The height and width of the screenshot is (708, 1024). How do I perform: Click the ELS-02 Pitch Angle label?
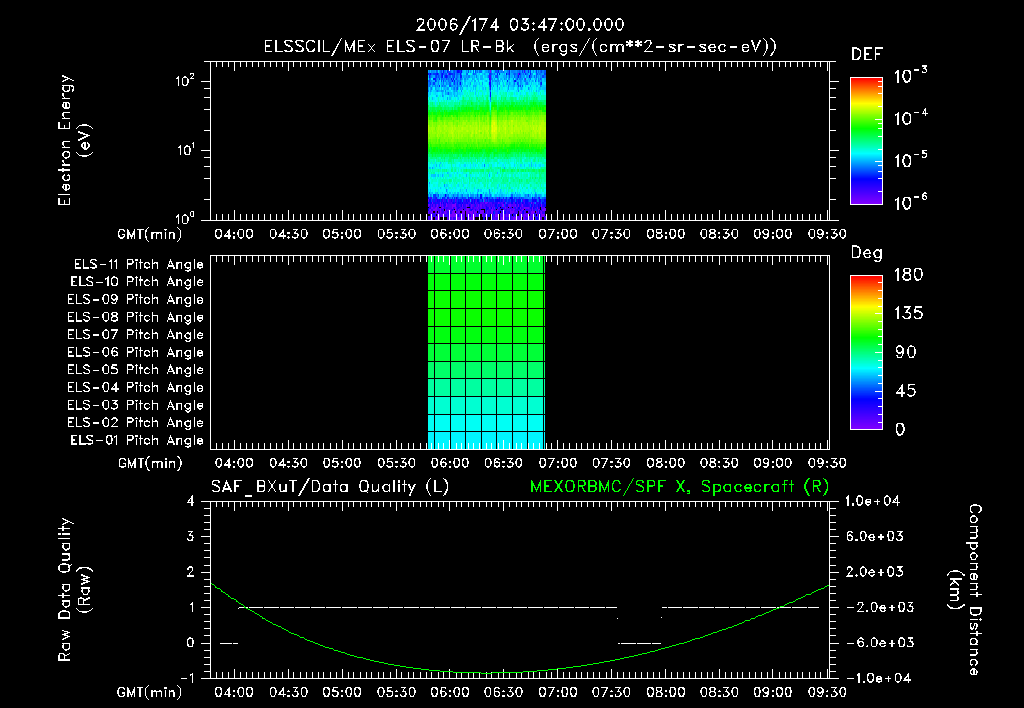point(135,423)
